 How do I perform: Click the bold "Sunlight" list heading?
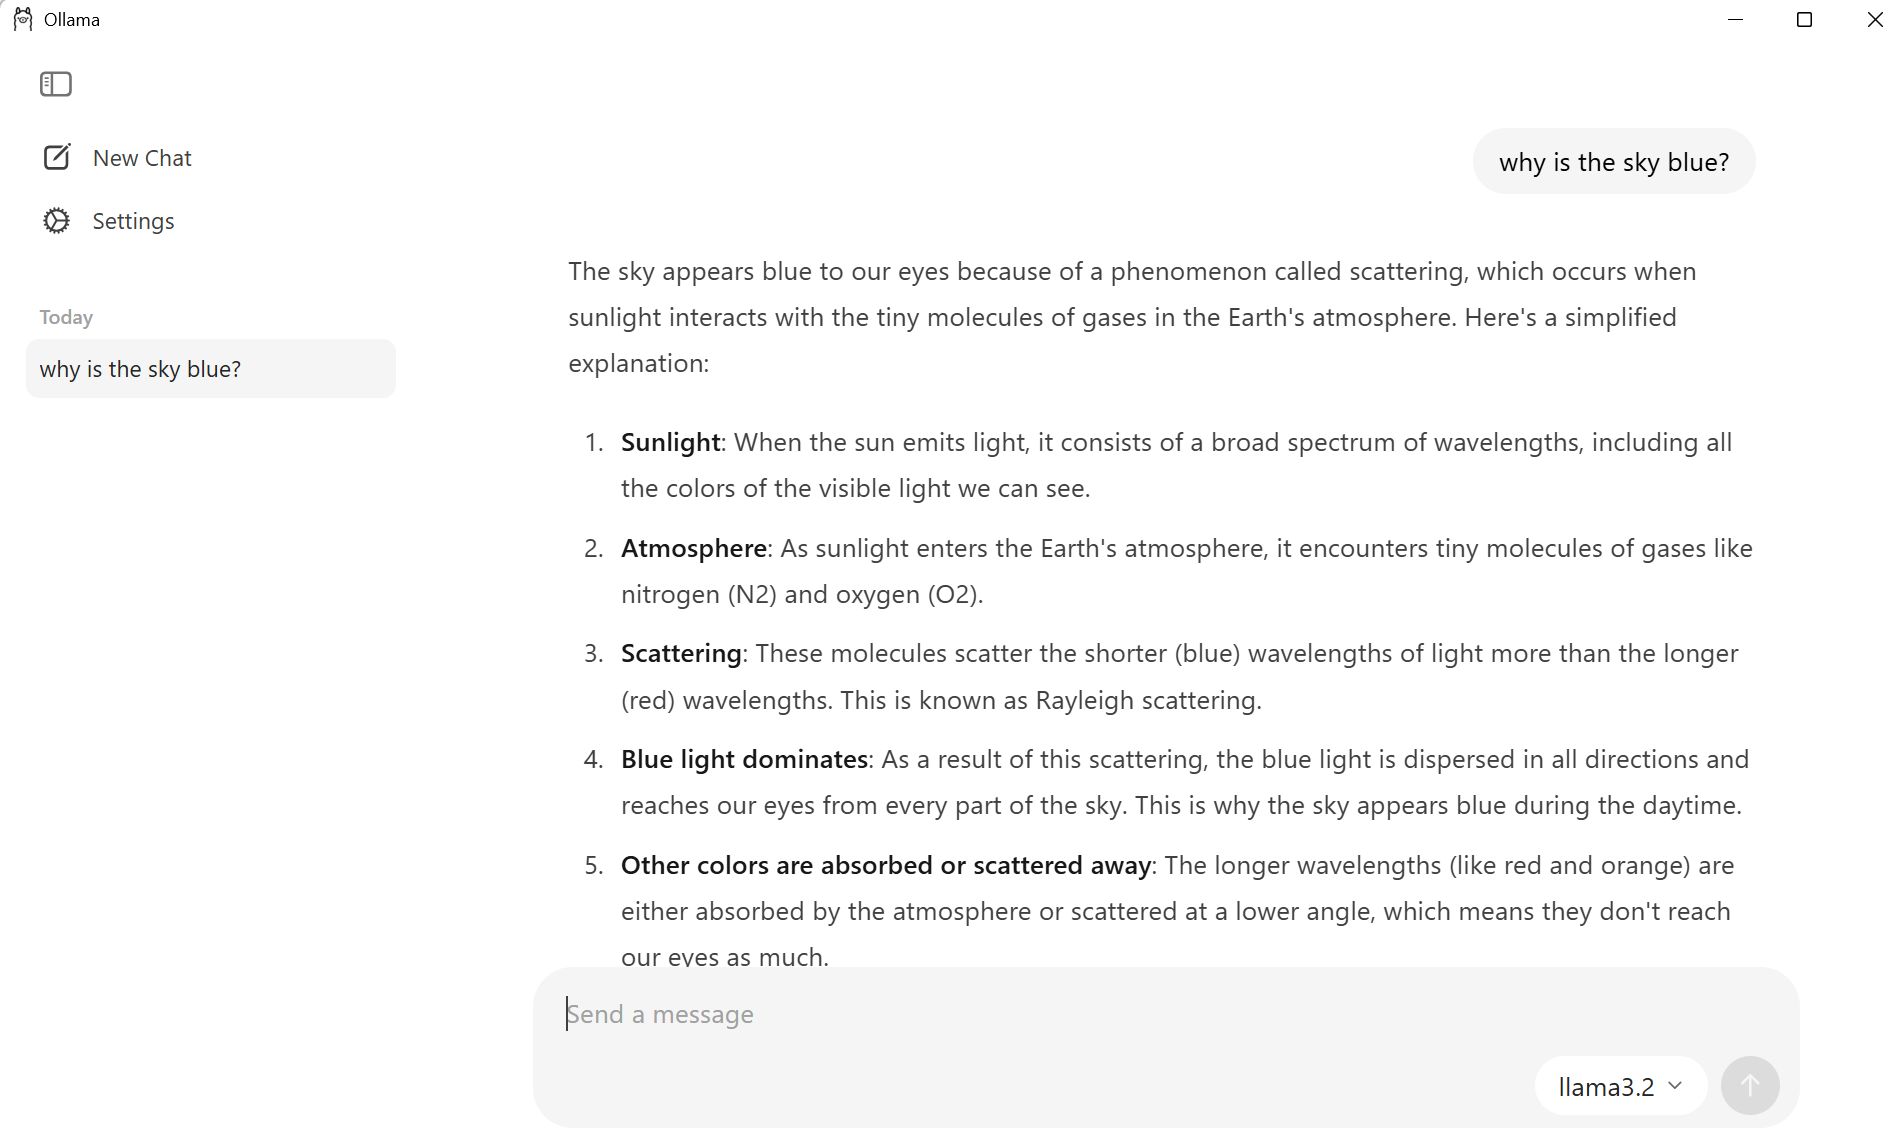point(670,442)
